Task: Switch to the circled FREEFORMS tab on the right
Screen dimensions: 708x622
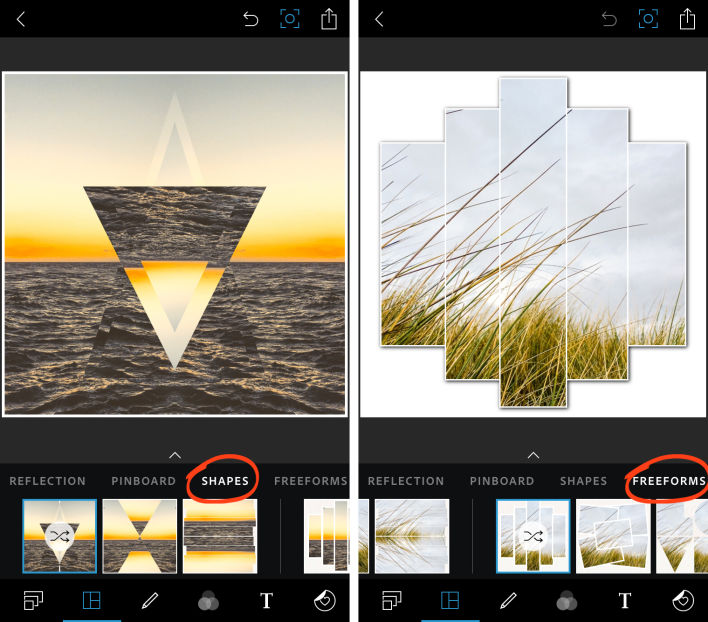Action: click(x=669, y=481)
